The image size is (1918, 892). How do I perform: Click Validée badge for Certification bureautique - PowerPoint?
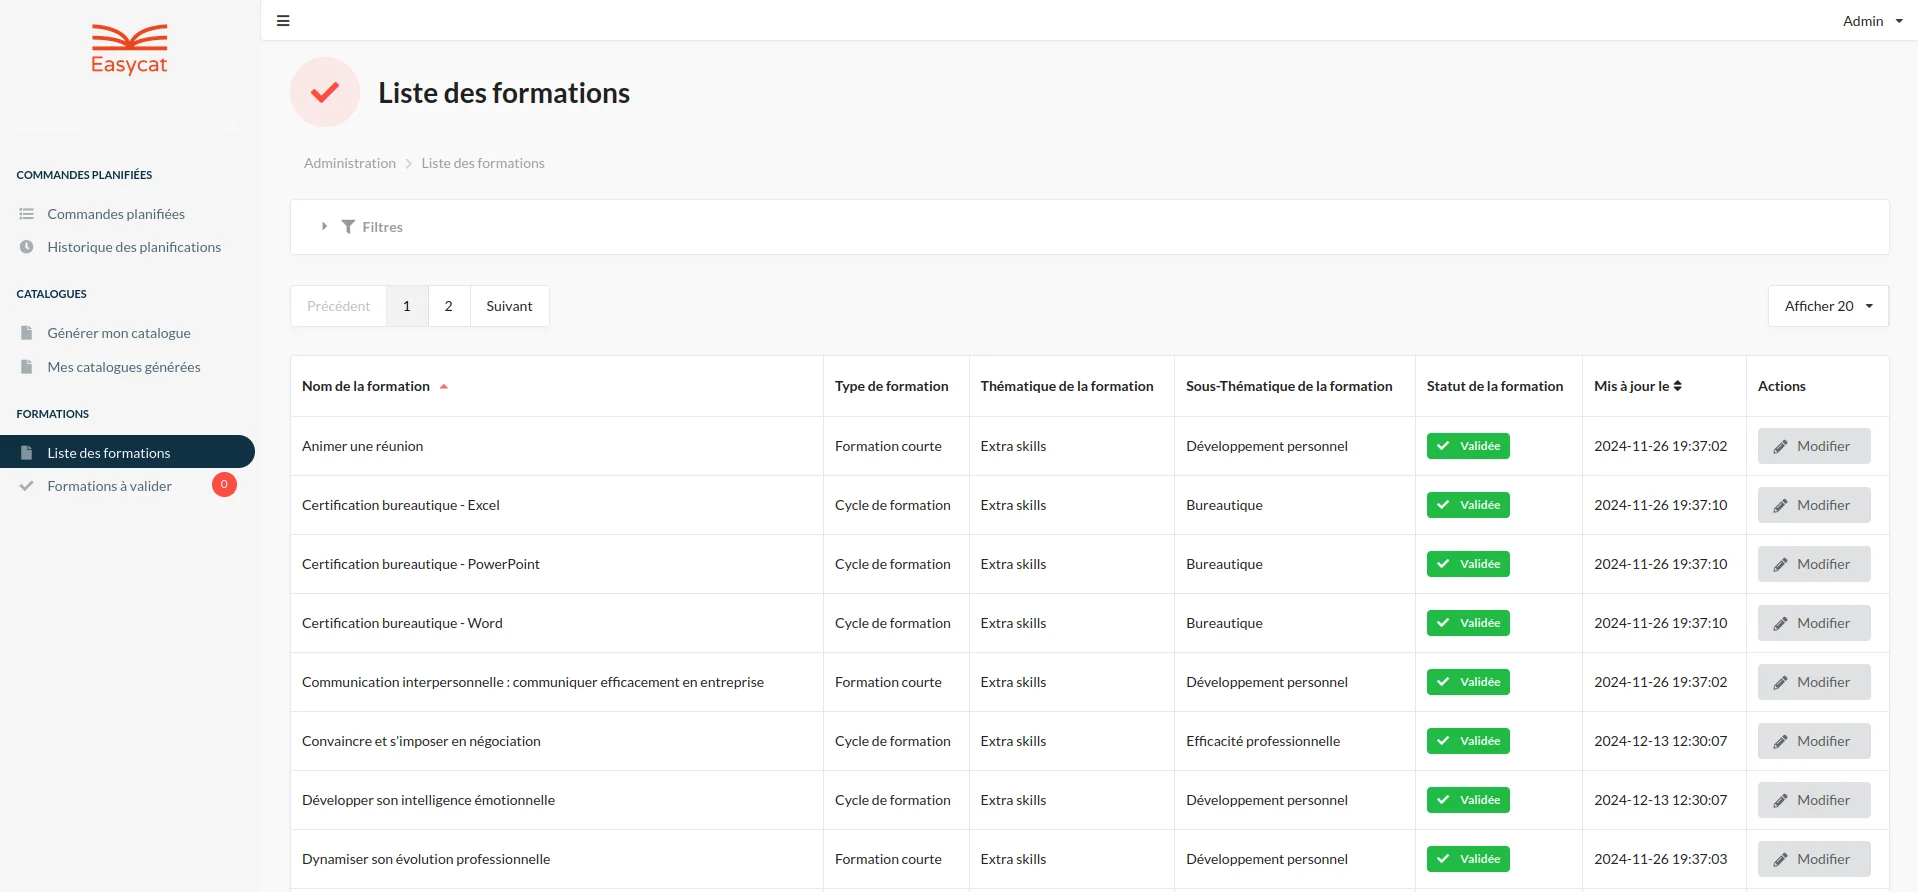click(x=1468, y=564)
